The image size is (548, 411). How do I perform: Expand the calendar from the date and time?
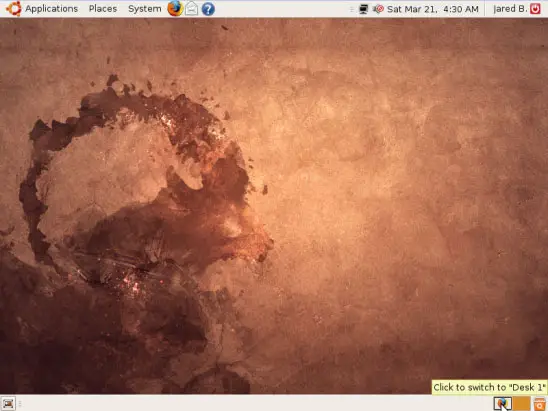coord(433,9)
